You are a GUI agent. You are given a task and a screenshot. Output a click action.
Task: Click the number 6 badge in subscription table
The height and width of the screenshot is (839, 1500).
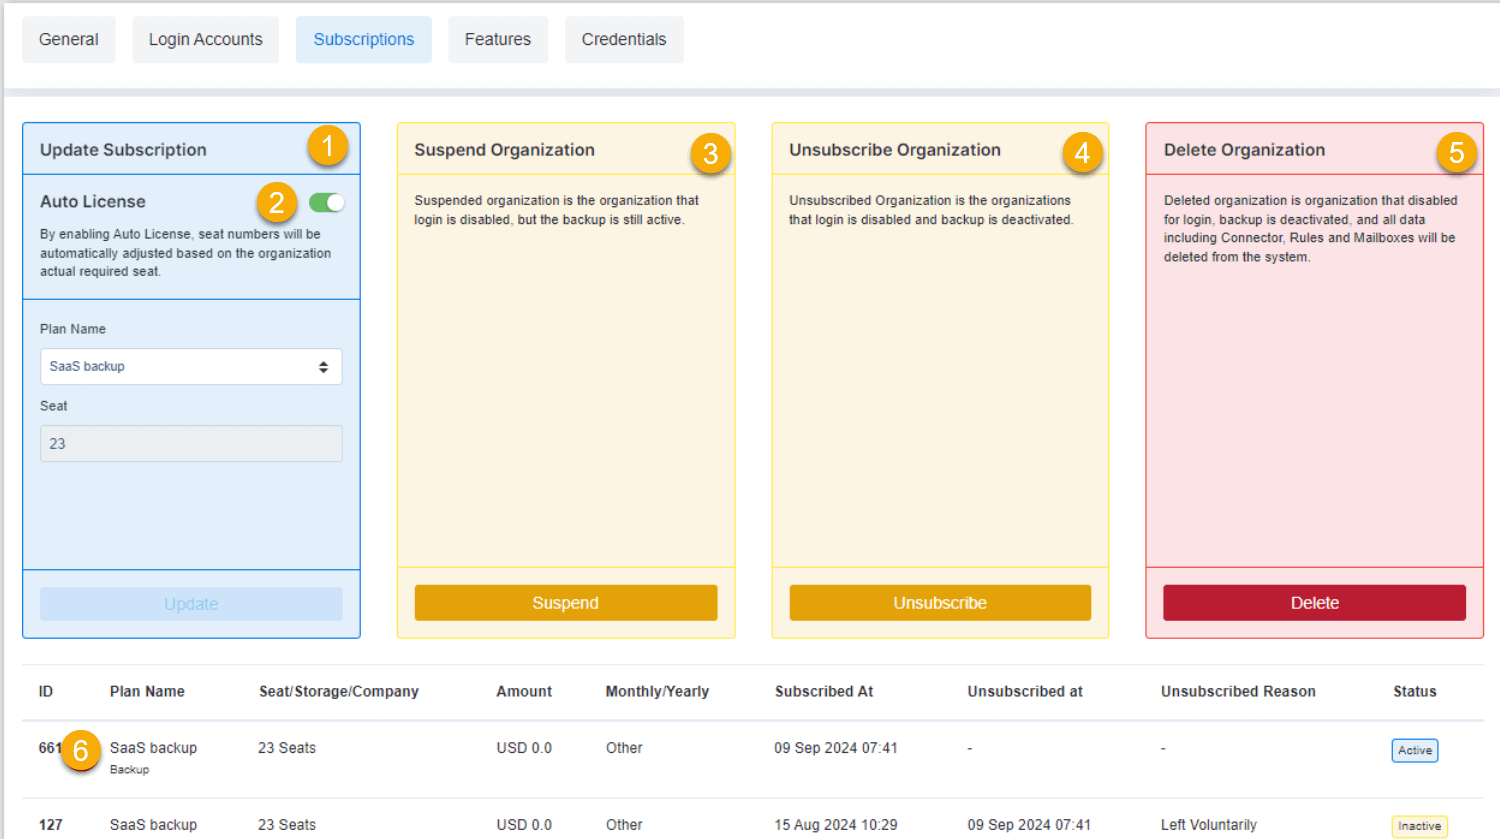pos(81,750)
